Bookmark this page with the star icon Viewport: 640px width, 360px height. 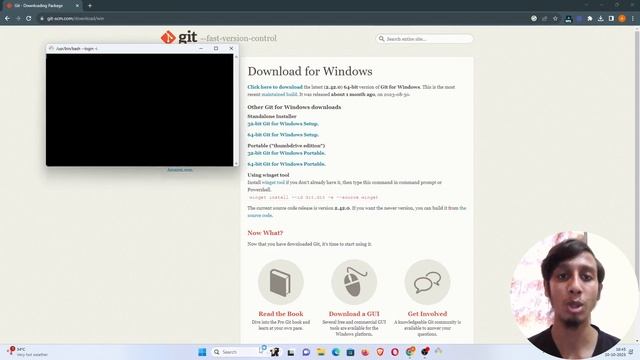click(555, 18)
